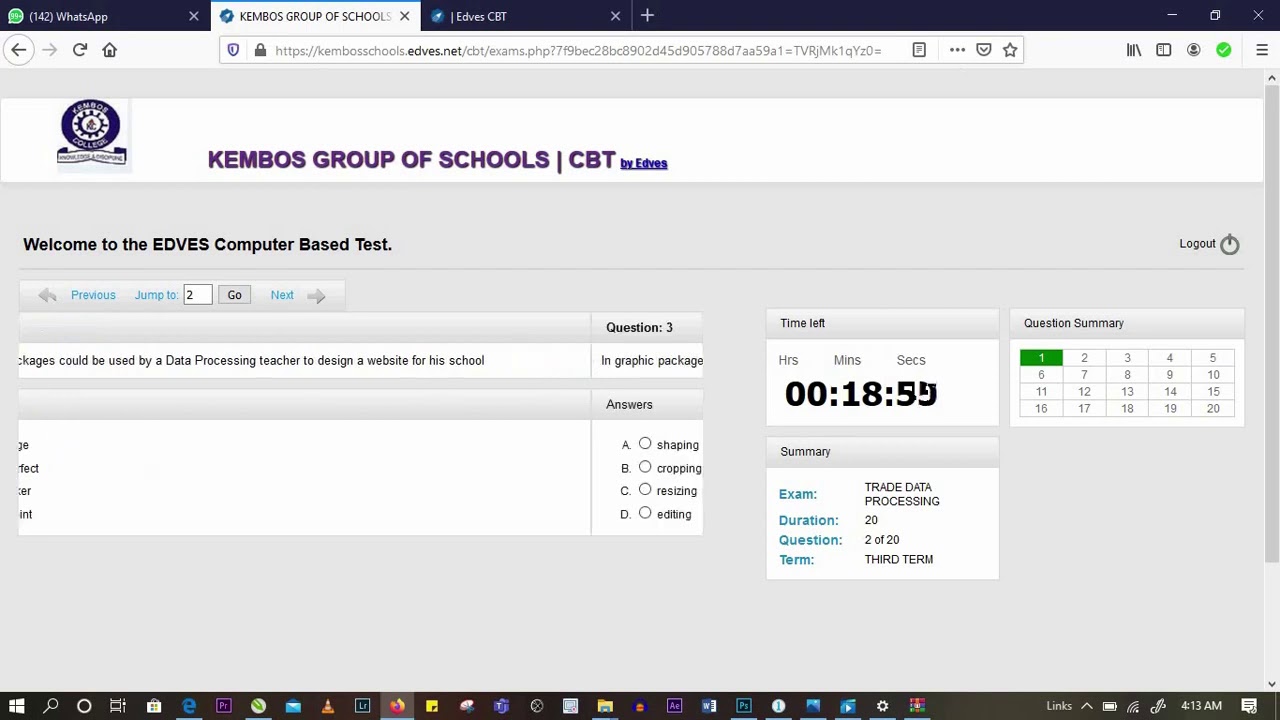The width and height of the screenshot is (1280, 720).
Task: Jump to question 5 in summary
Action: coord(1213,358)
